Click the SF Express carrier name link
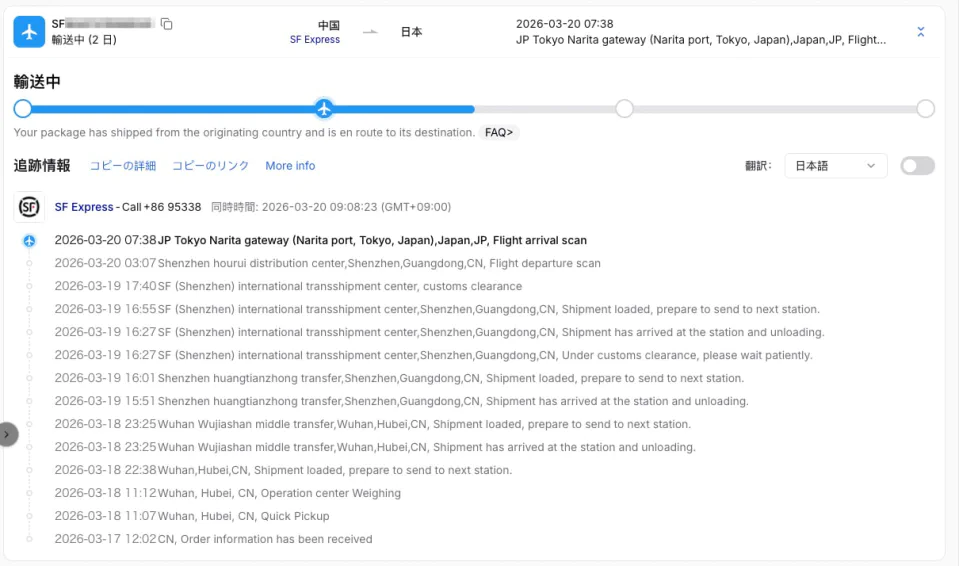The height and width of the screenshot is (566, 959). tap(84, 207)
